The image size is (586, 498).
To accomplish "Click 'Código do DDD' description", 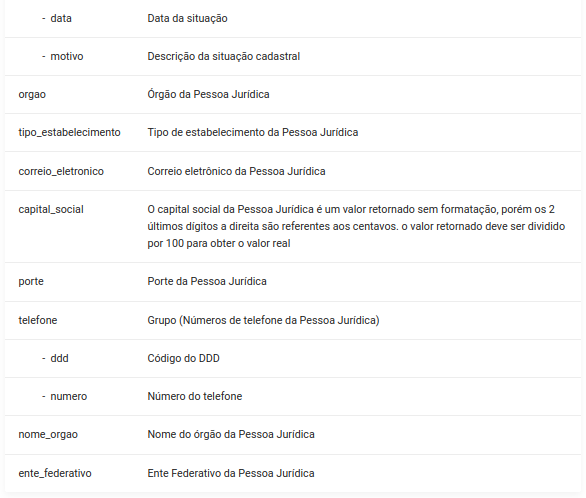I will [x=183, y=358].
